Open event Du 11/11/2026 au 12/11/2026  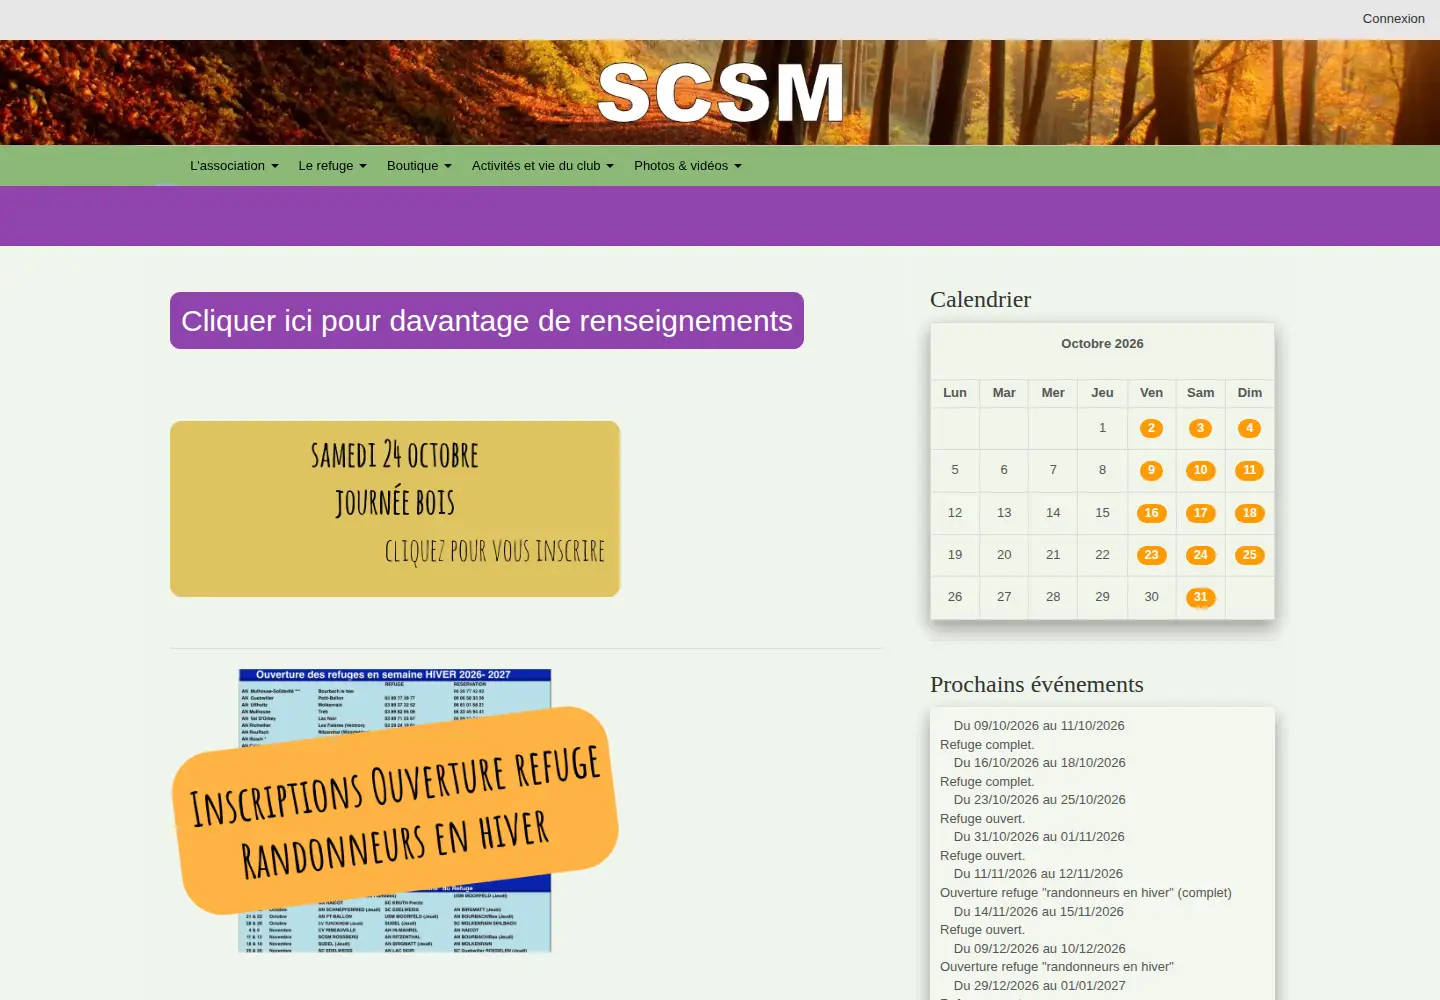pyautogui.click(x=1038, y=874)
